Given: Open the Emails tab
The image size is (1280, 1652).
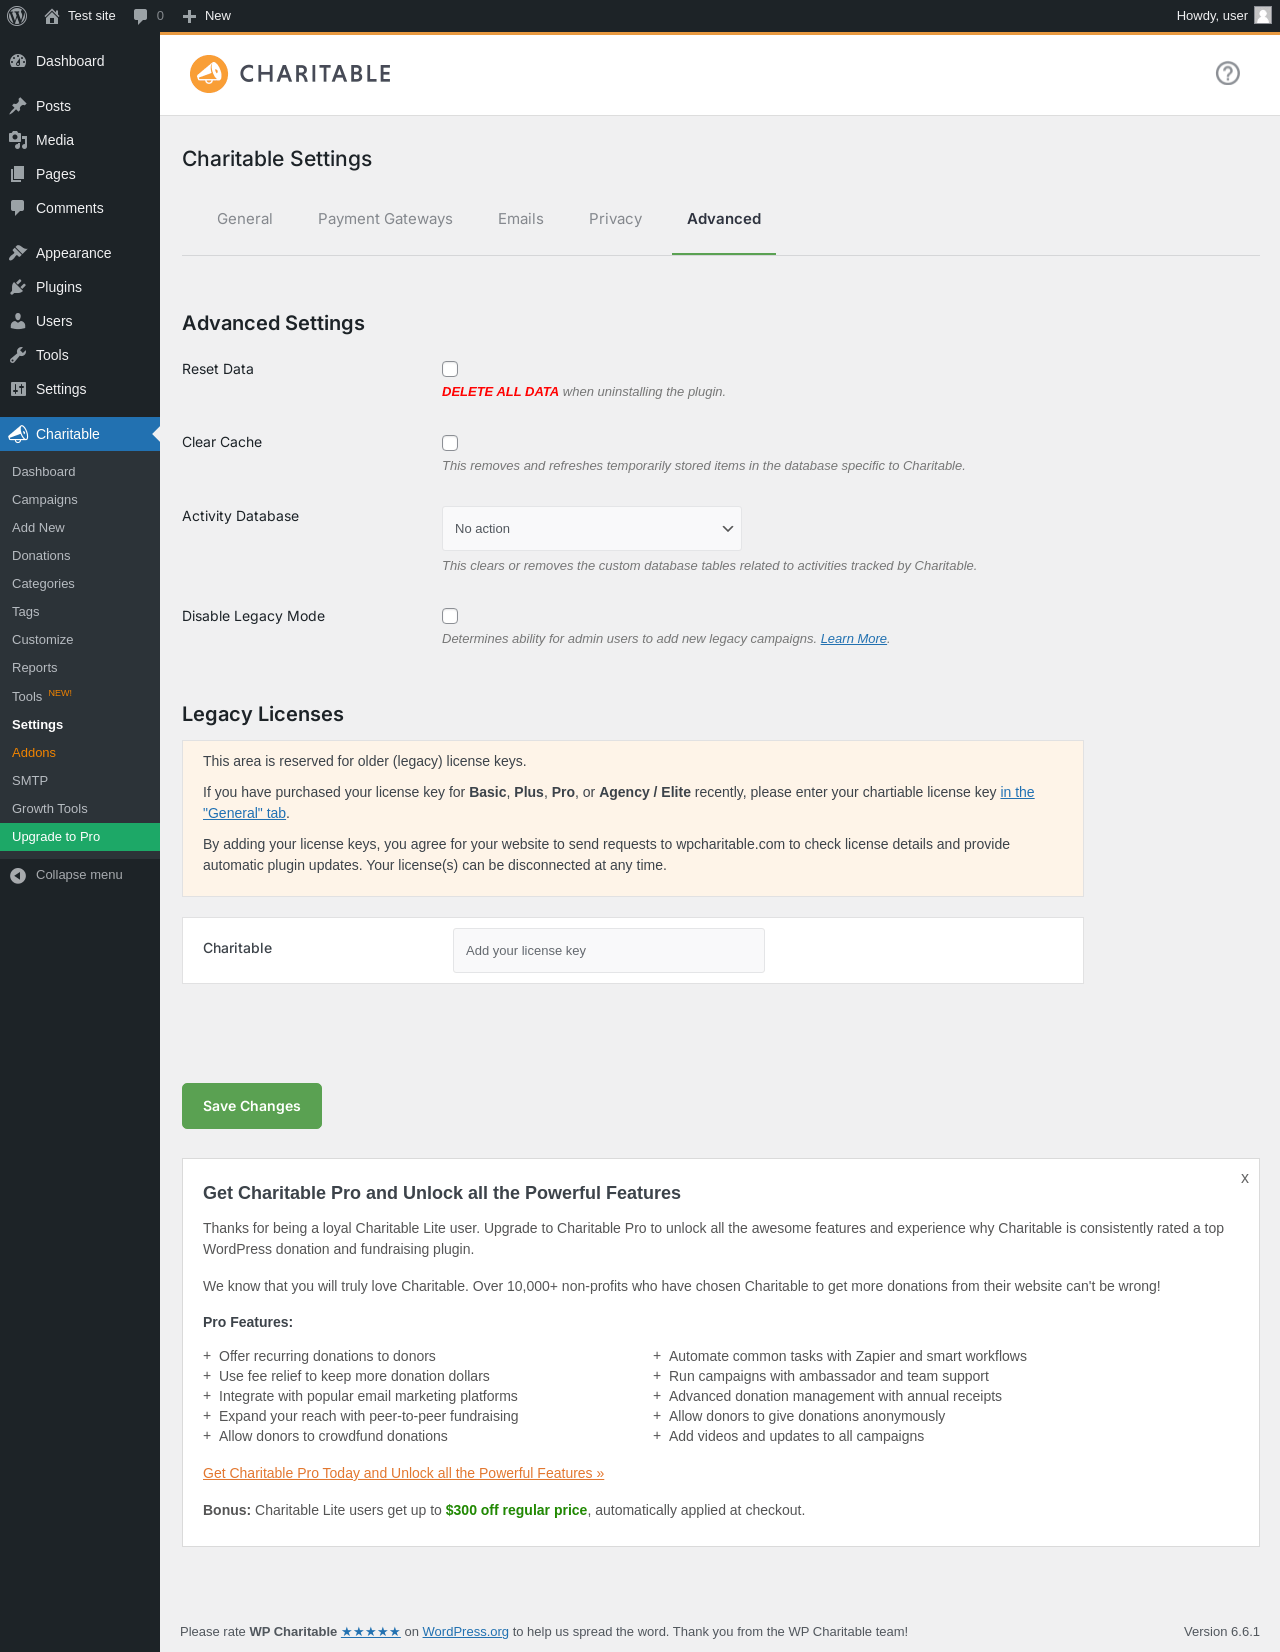Looking at the screenshot, I should [x=521, y=219].
